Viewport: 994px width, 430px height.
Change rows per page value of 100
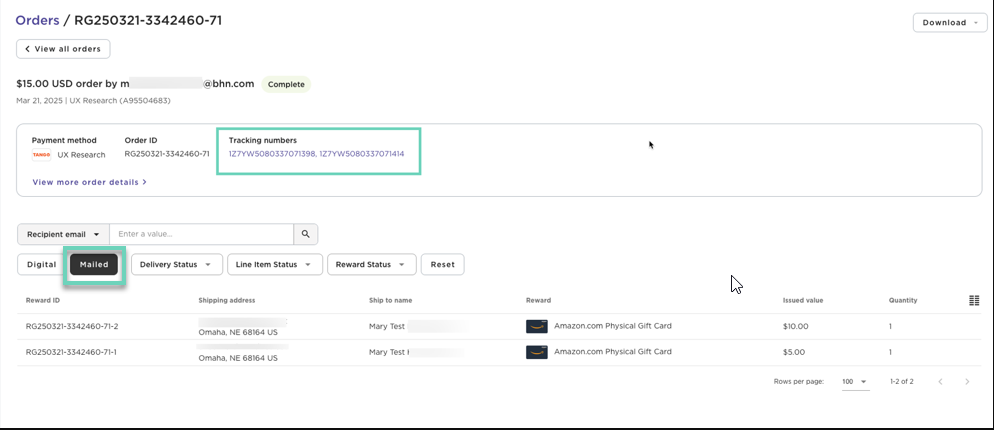coord(855,382)
